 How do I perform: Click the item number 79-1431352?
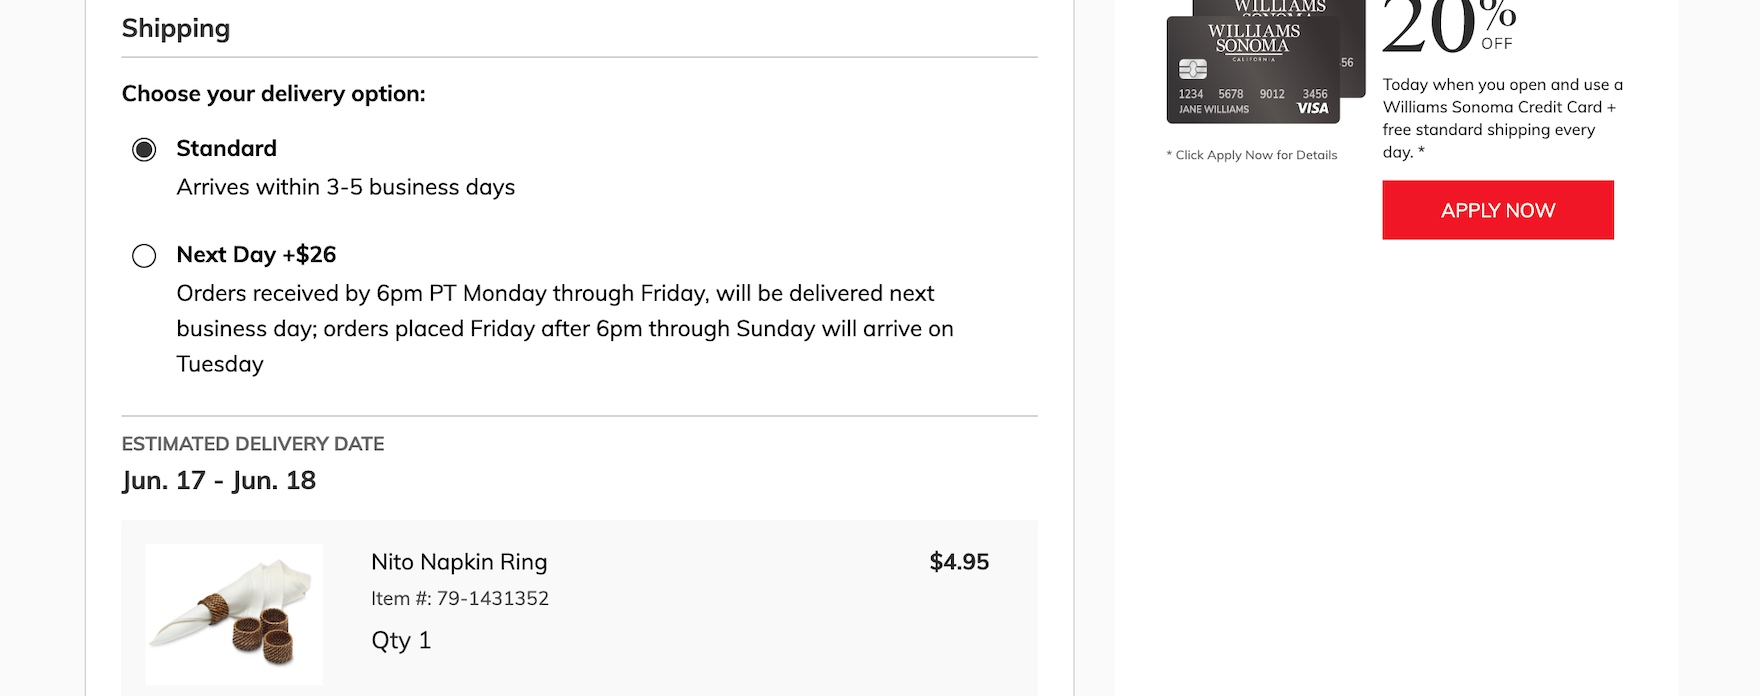click(460, 599)
